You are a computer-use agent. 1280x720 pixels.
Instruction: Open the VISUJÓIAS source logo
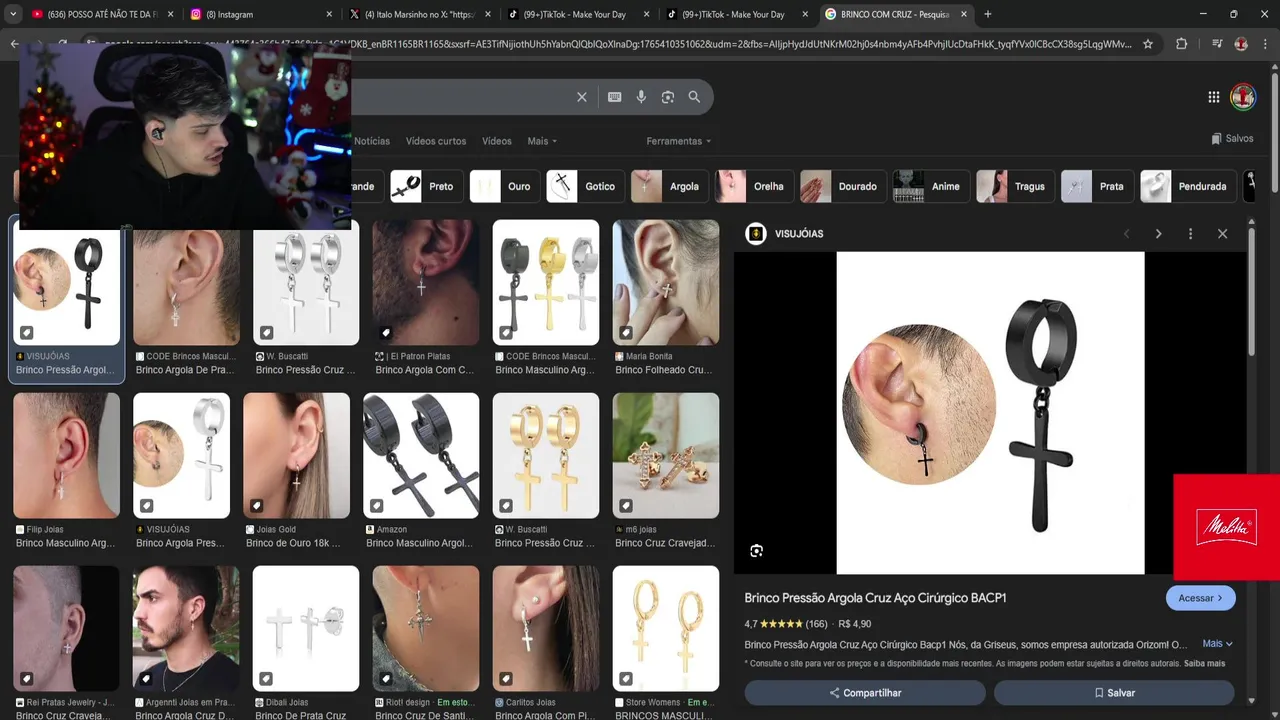pyautogui.click(x=756, y=234)
